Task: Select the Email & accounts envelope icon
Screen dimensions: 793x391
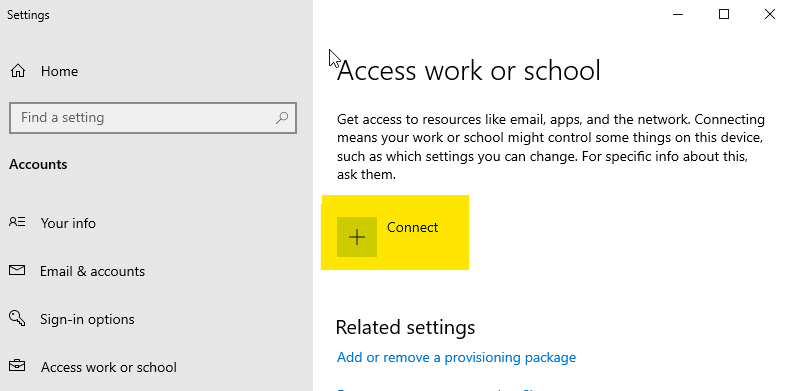Action: 17,270
